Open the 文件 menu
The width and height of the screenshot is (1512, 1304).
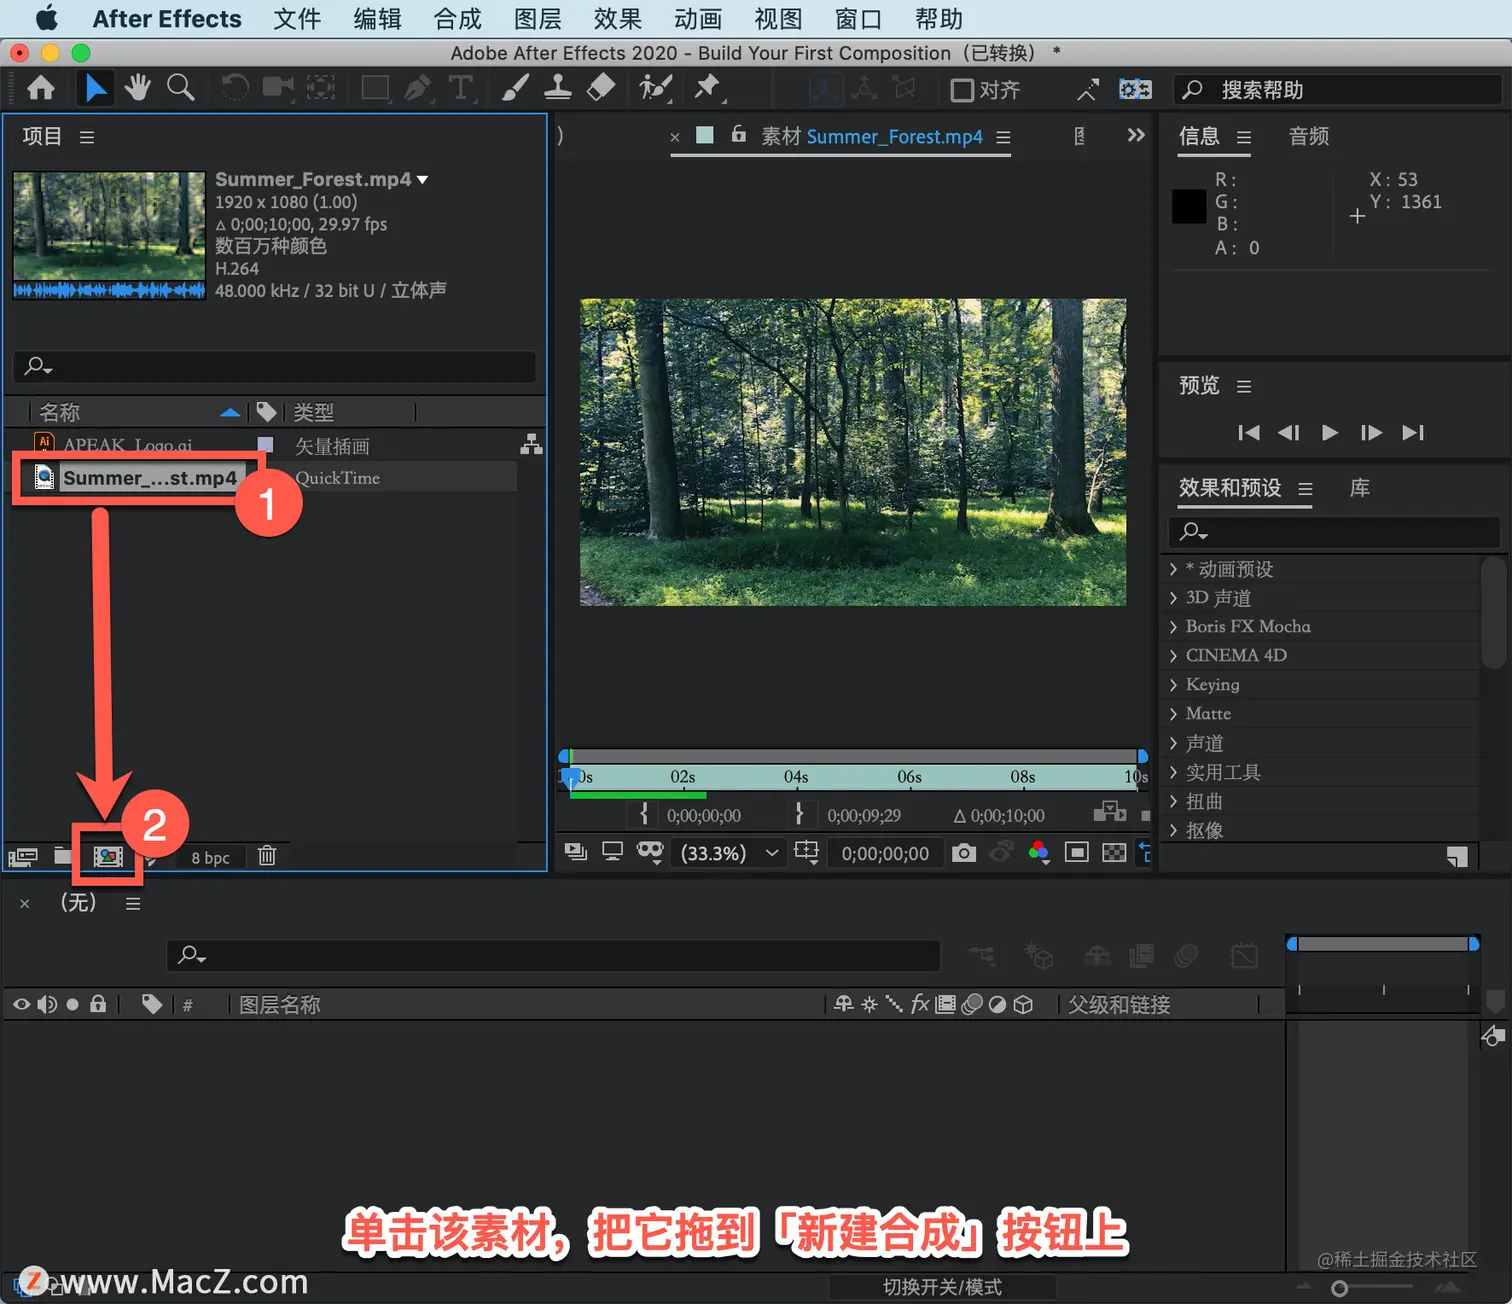298,19
